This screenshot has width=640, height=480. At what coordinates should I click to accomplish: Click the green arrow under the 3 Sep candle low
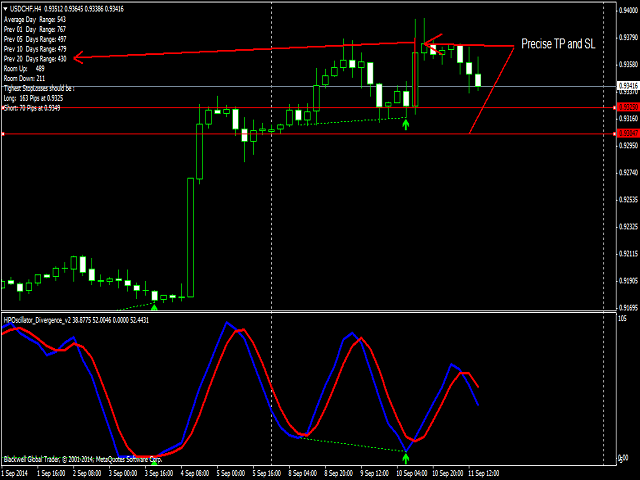154,307
